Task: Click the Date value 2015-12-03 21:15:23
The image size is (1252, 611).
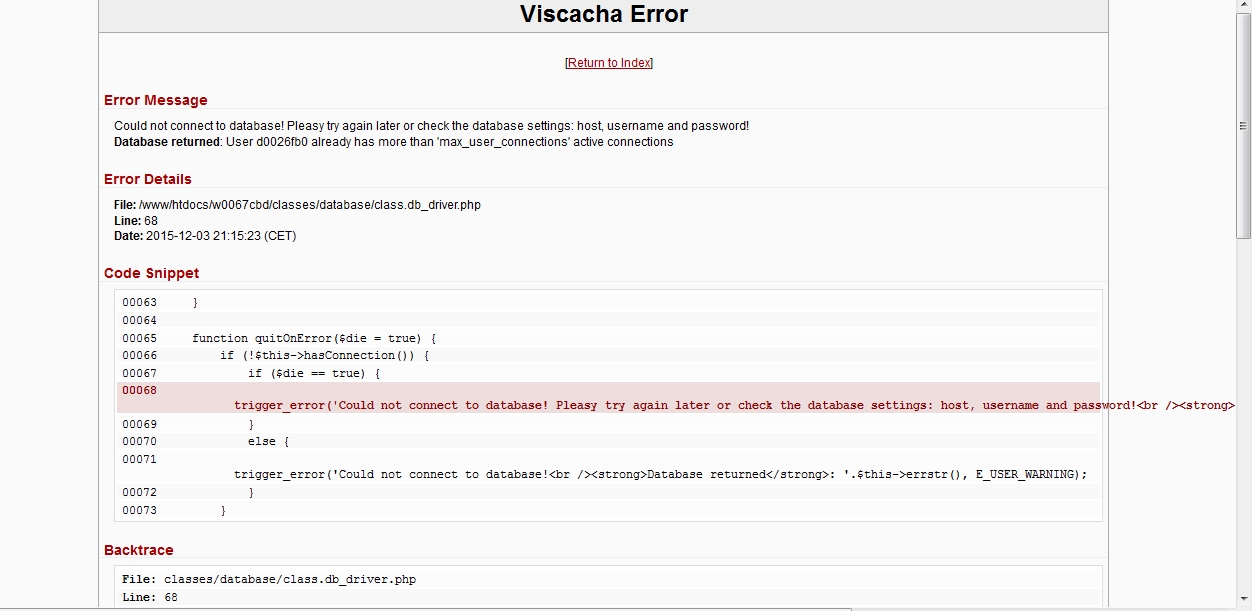Action: (x=220, y=236)
